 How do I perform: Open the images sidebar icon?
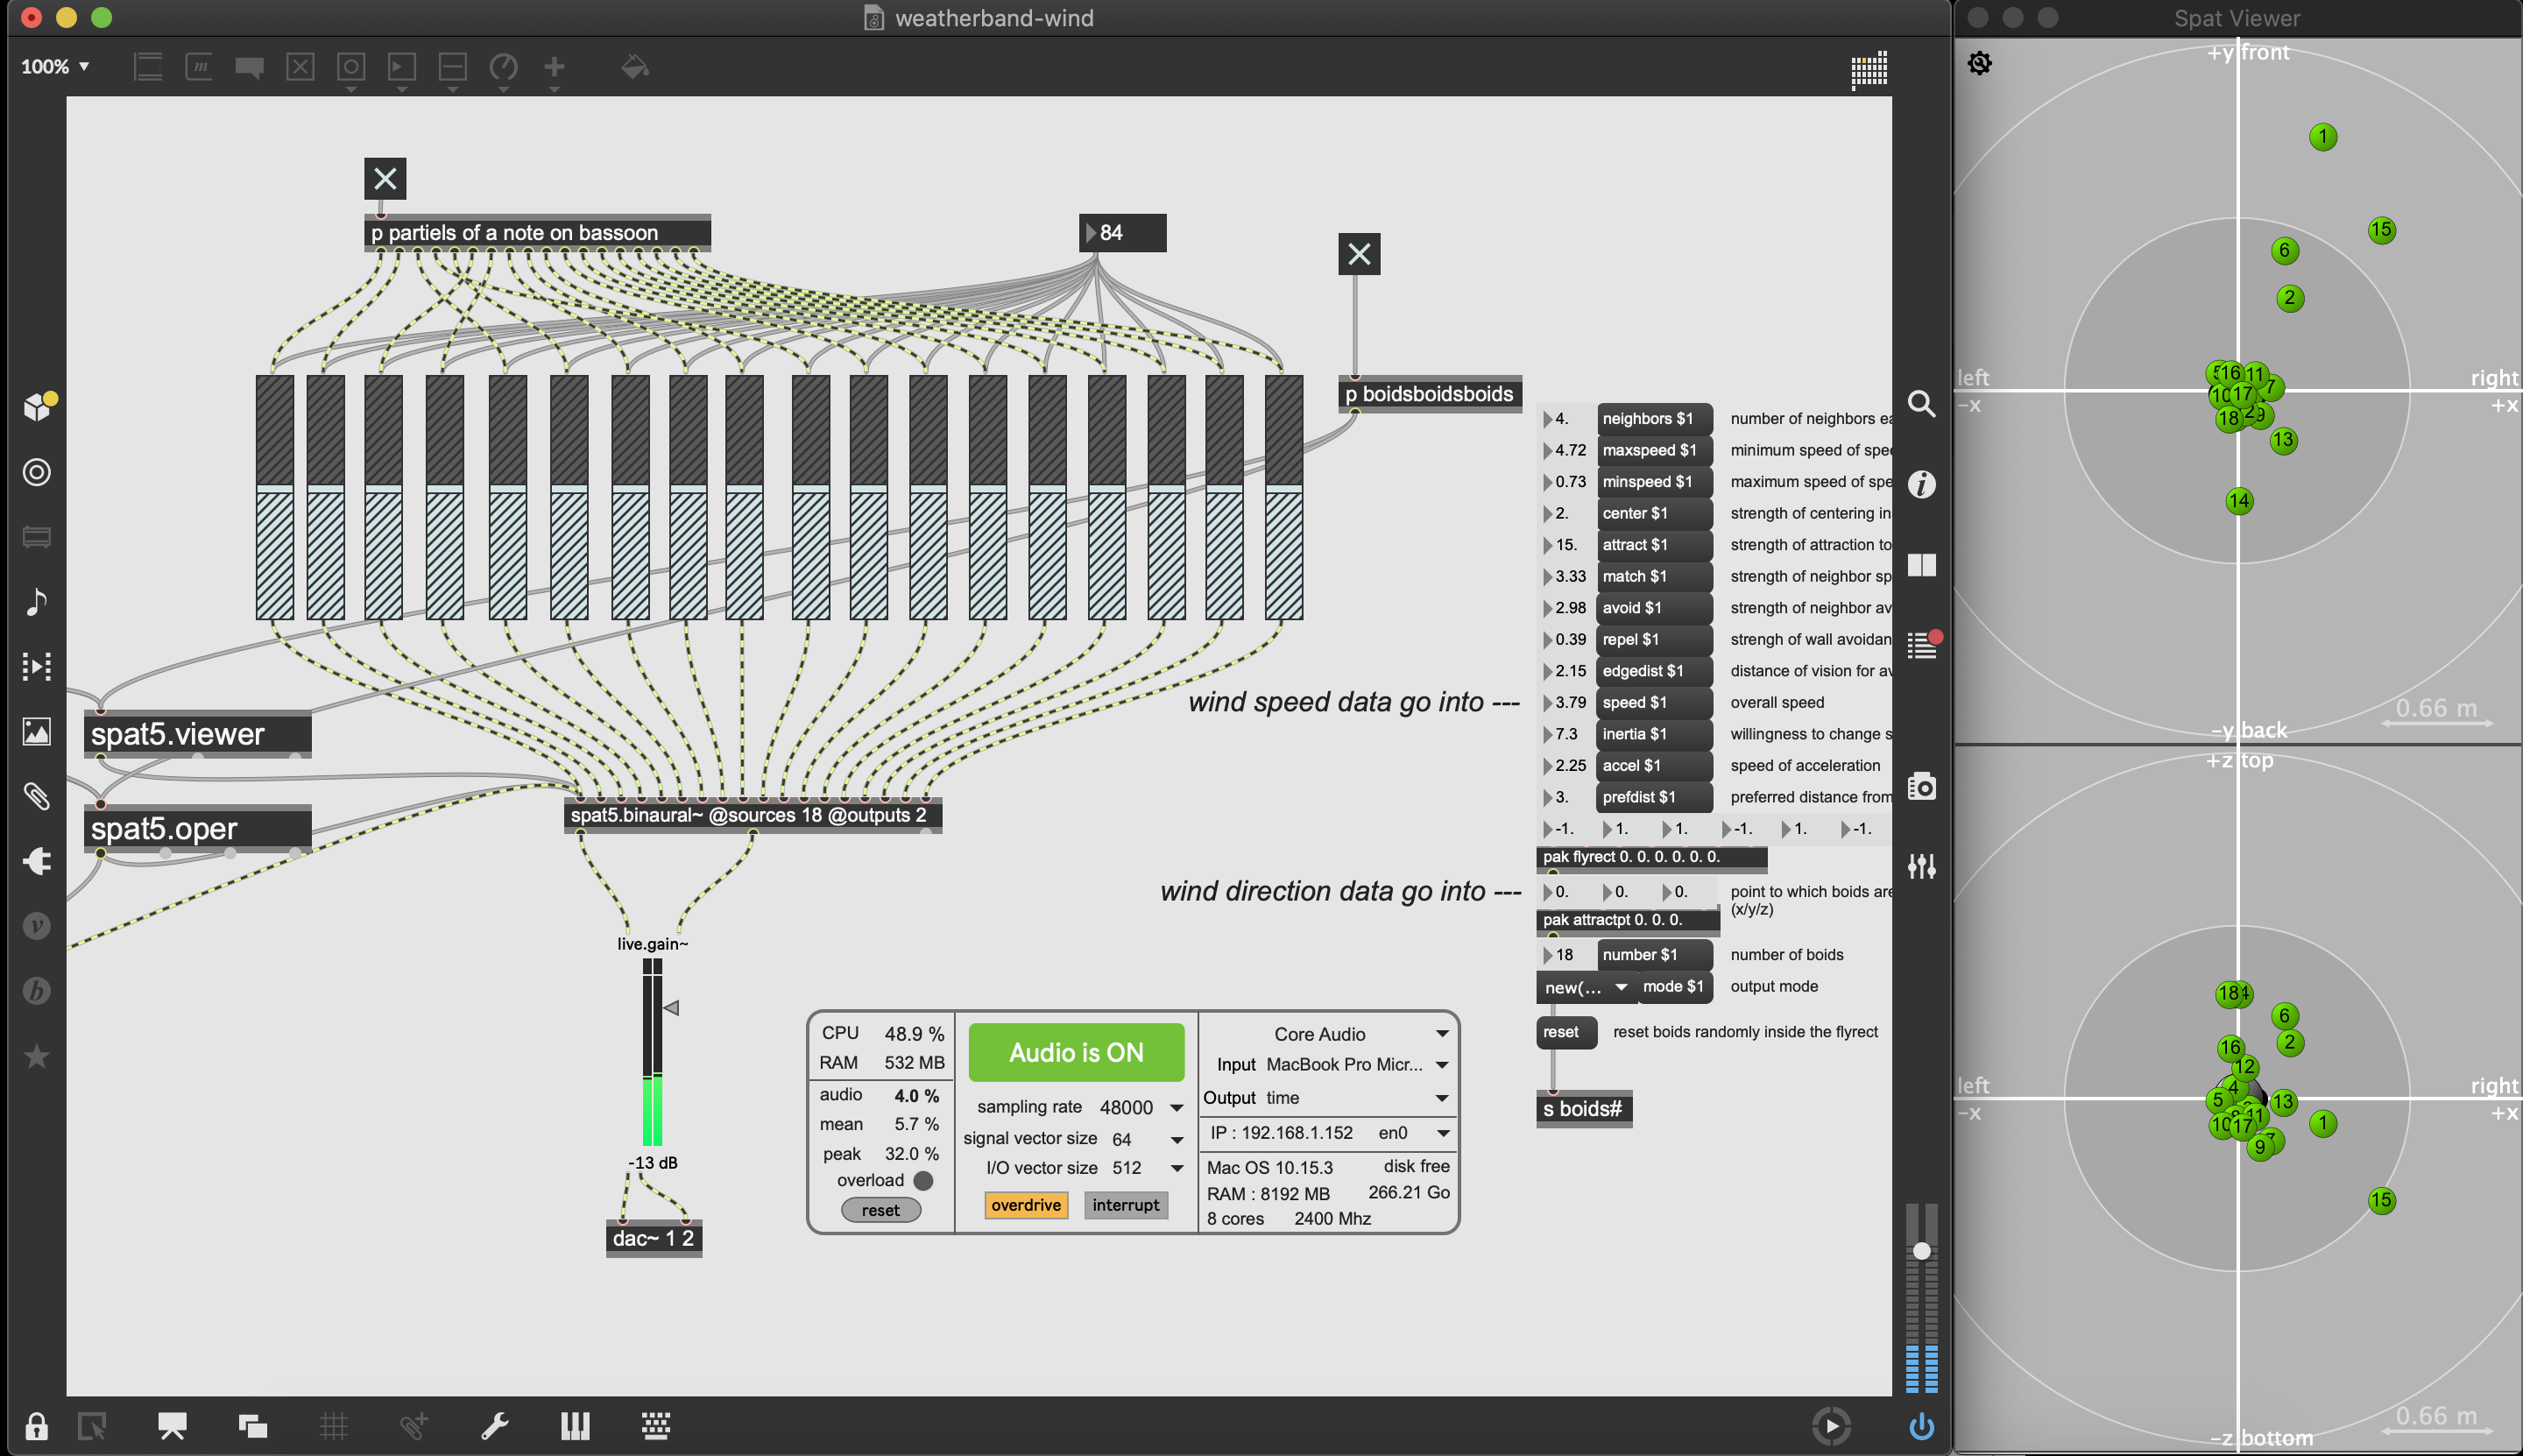37,731
